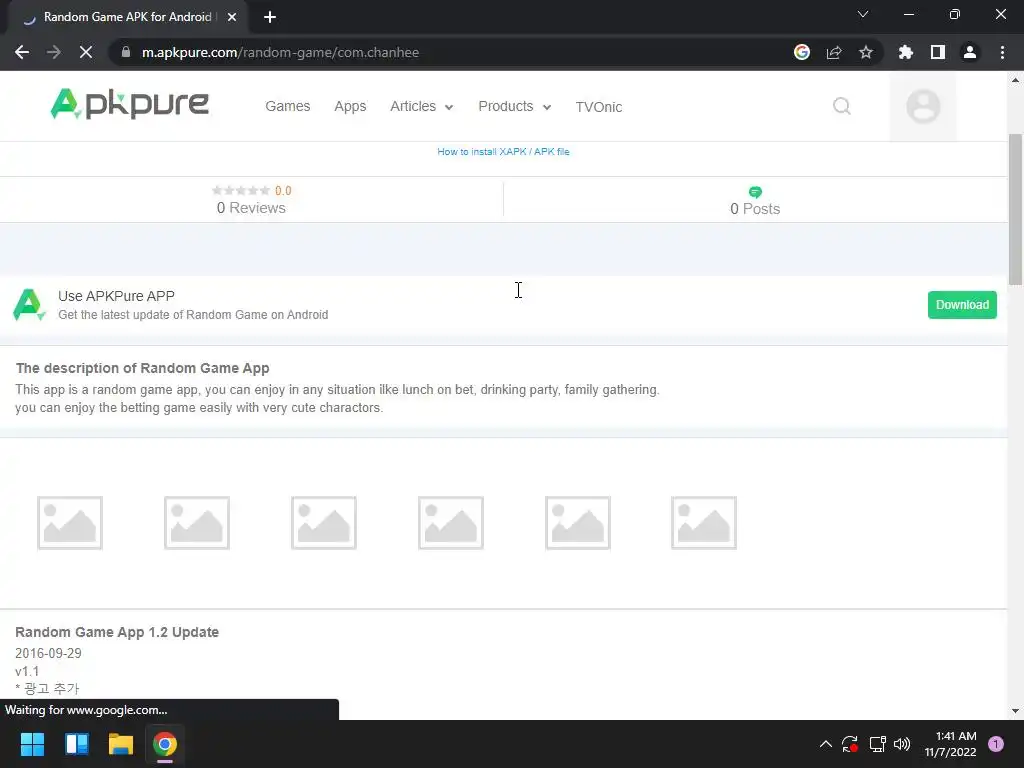1024x768 pixels.
Task: Open the fourth screenshot placeholder thumbnail
Action: [x=451, y=522]
